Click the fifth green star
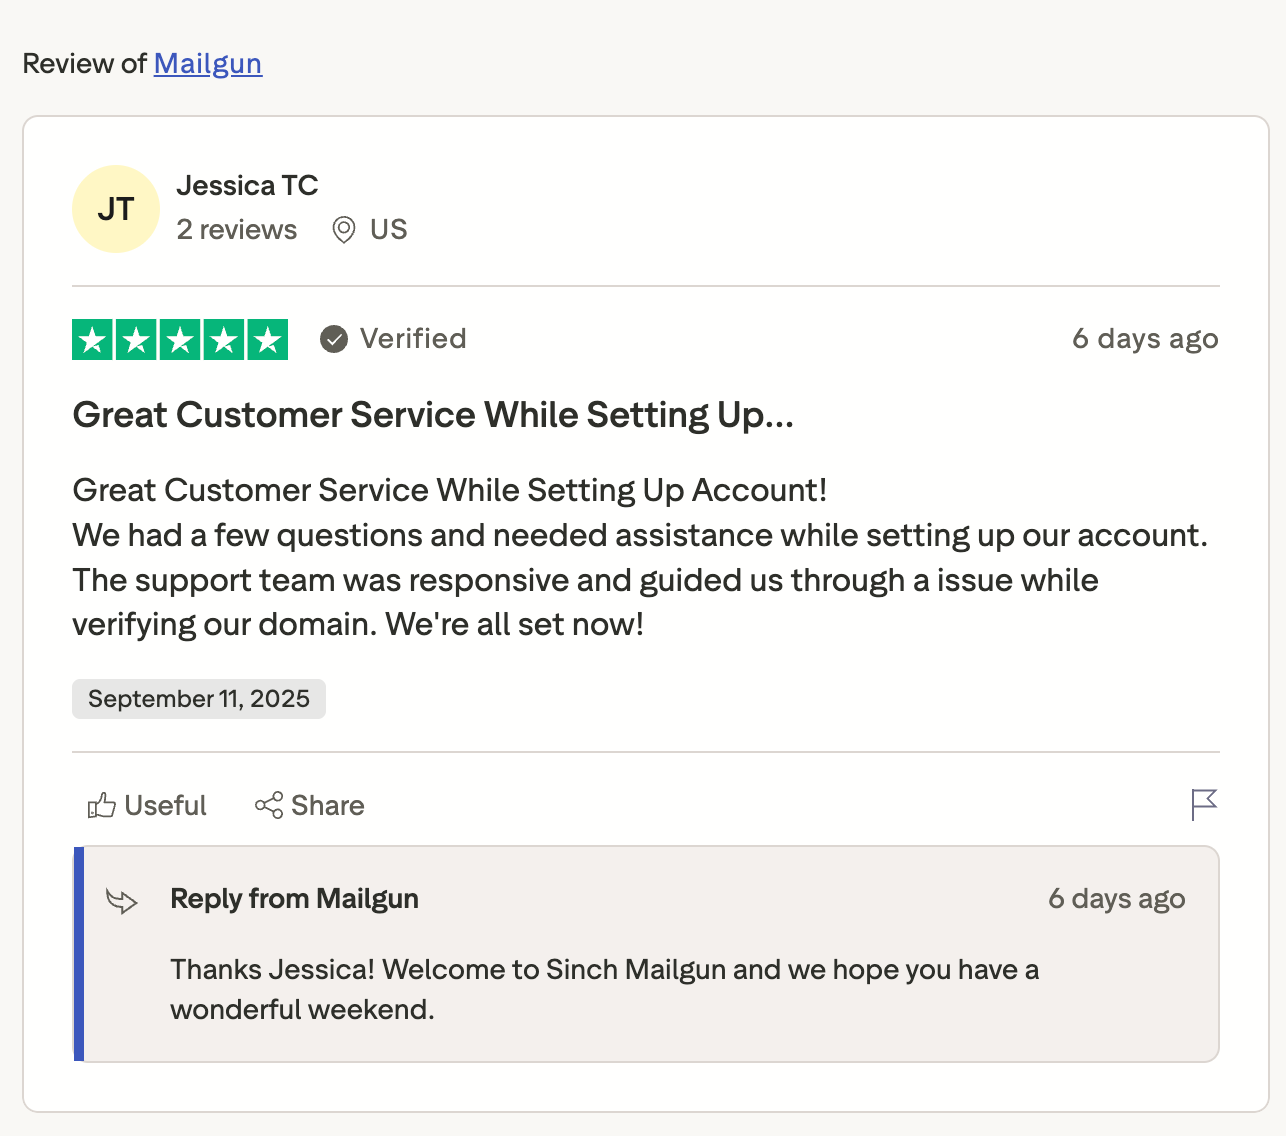Screen dimensions: 1286x1136 click(267, 340)
